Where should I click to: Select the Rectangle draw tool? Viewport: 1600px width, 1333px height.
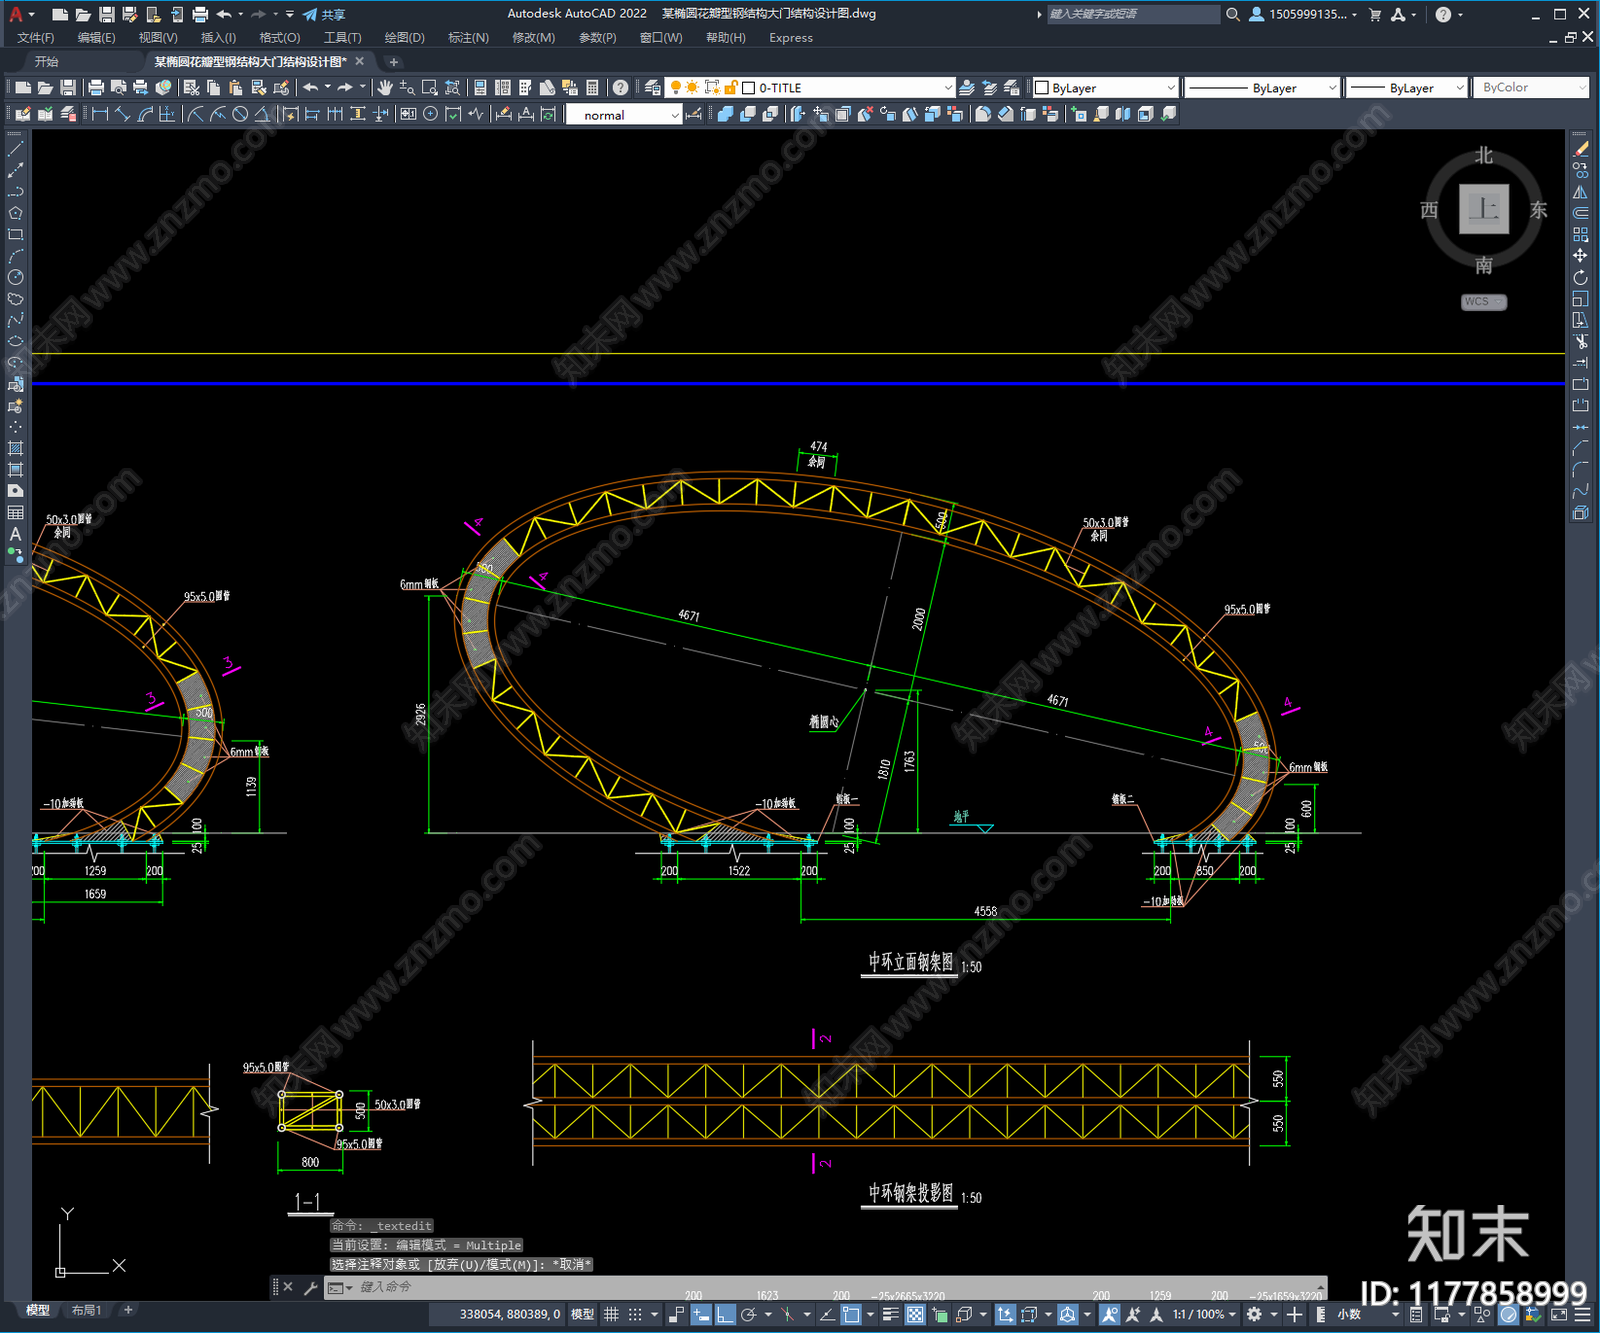15,235
